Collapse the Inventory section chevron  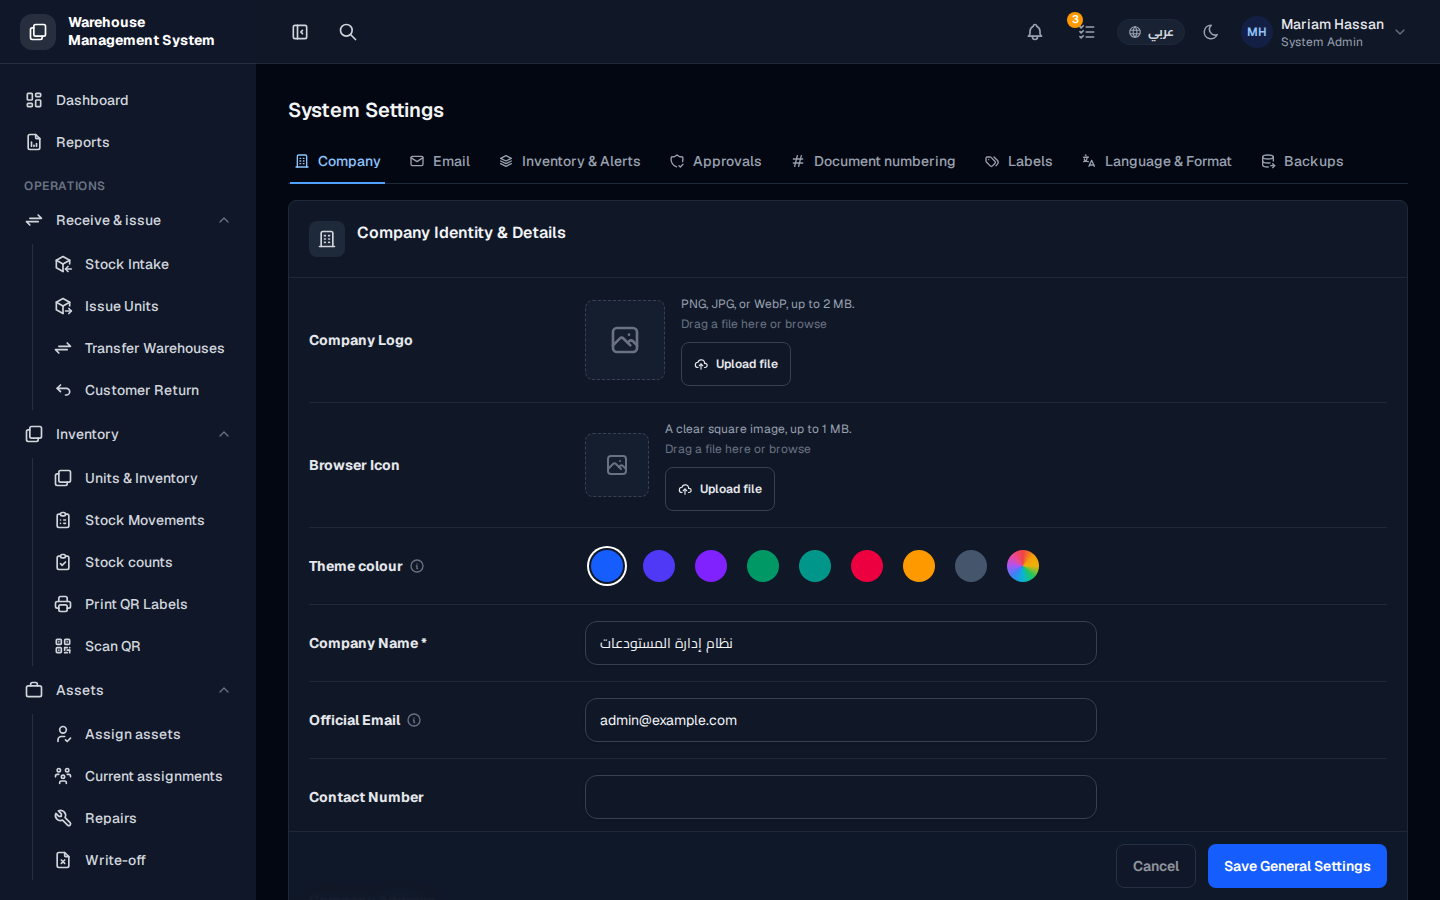224,434
